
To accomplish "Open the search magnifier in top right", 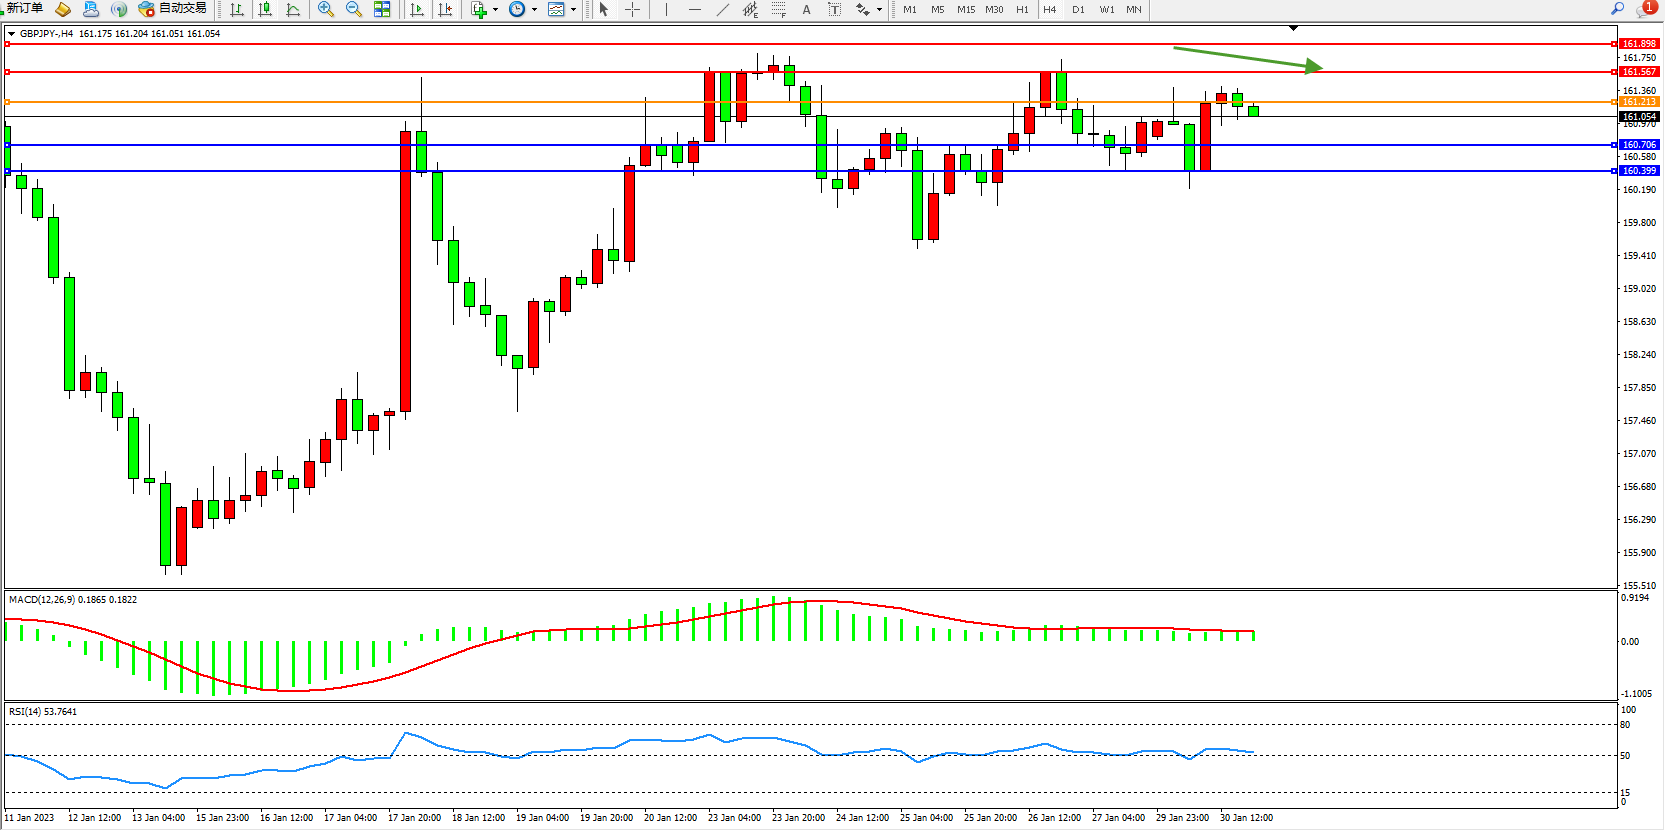I will [x=1617, y=8].
